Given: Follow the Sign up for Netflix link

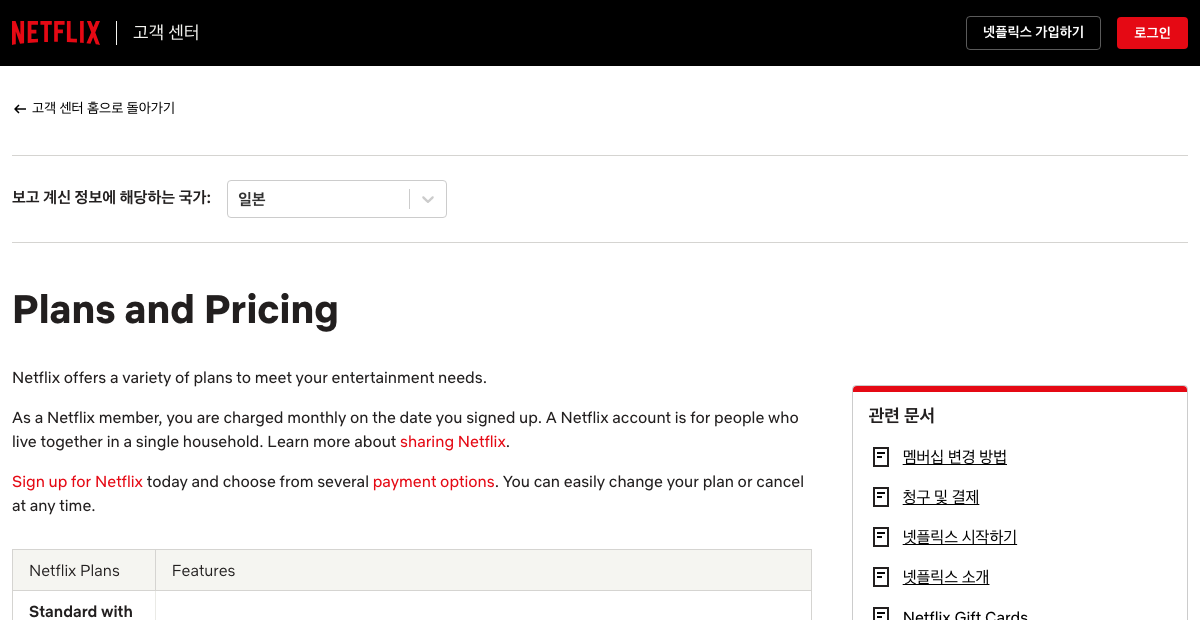Looking at the screenshot, I should coord(77,482).
